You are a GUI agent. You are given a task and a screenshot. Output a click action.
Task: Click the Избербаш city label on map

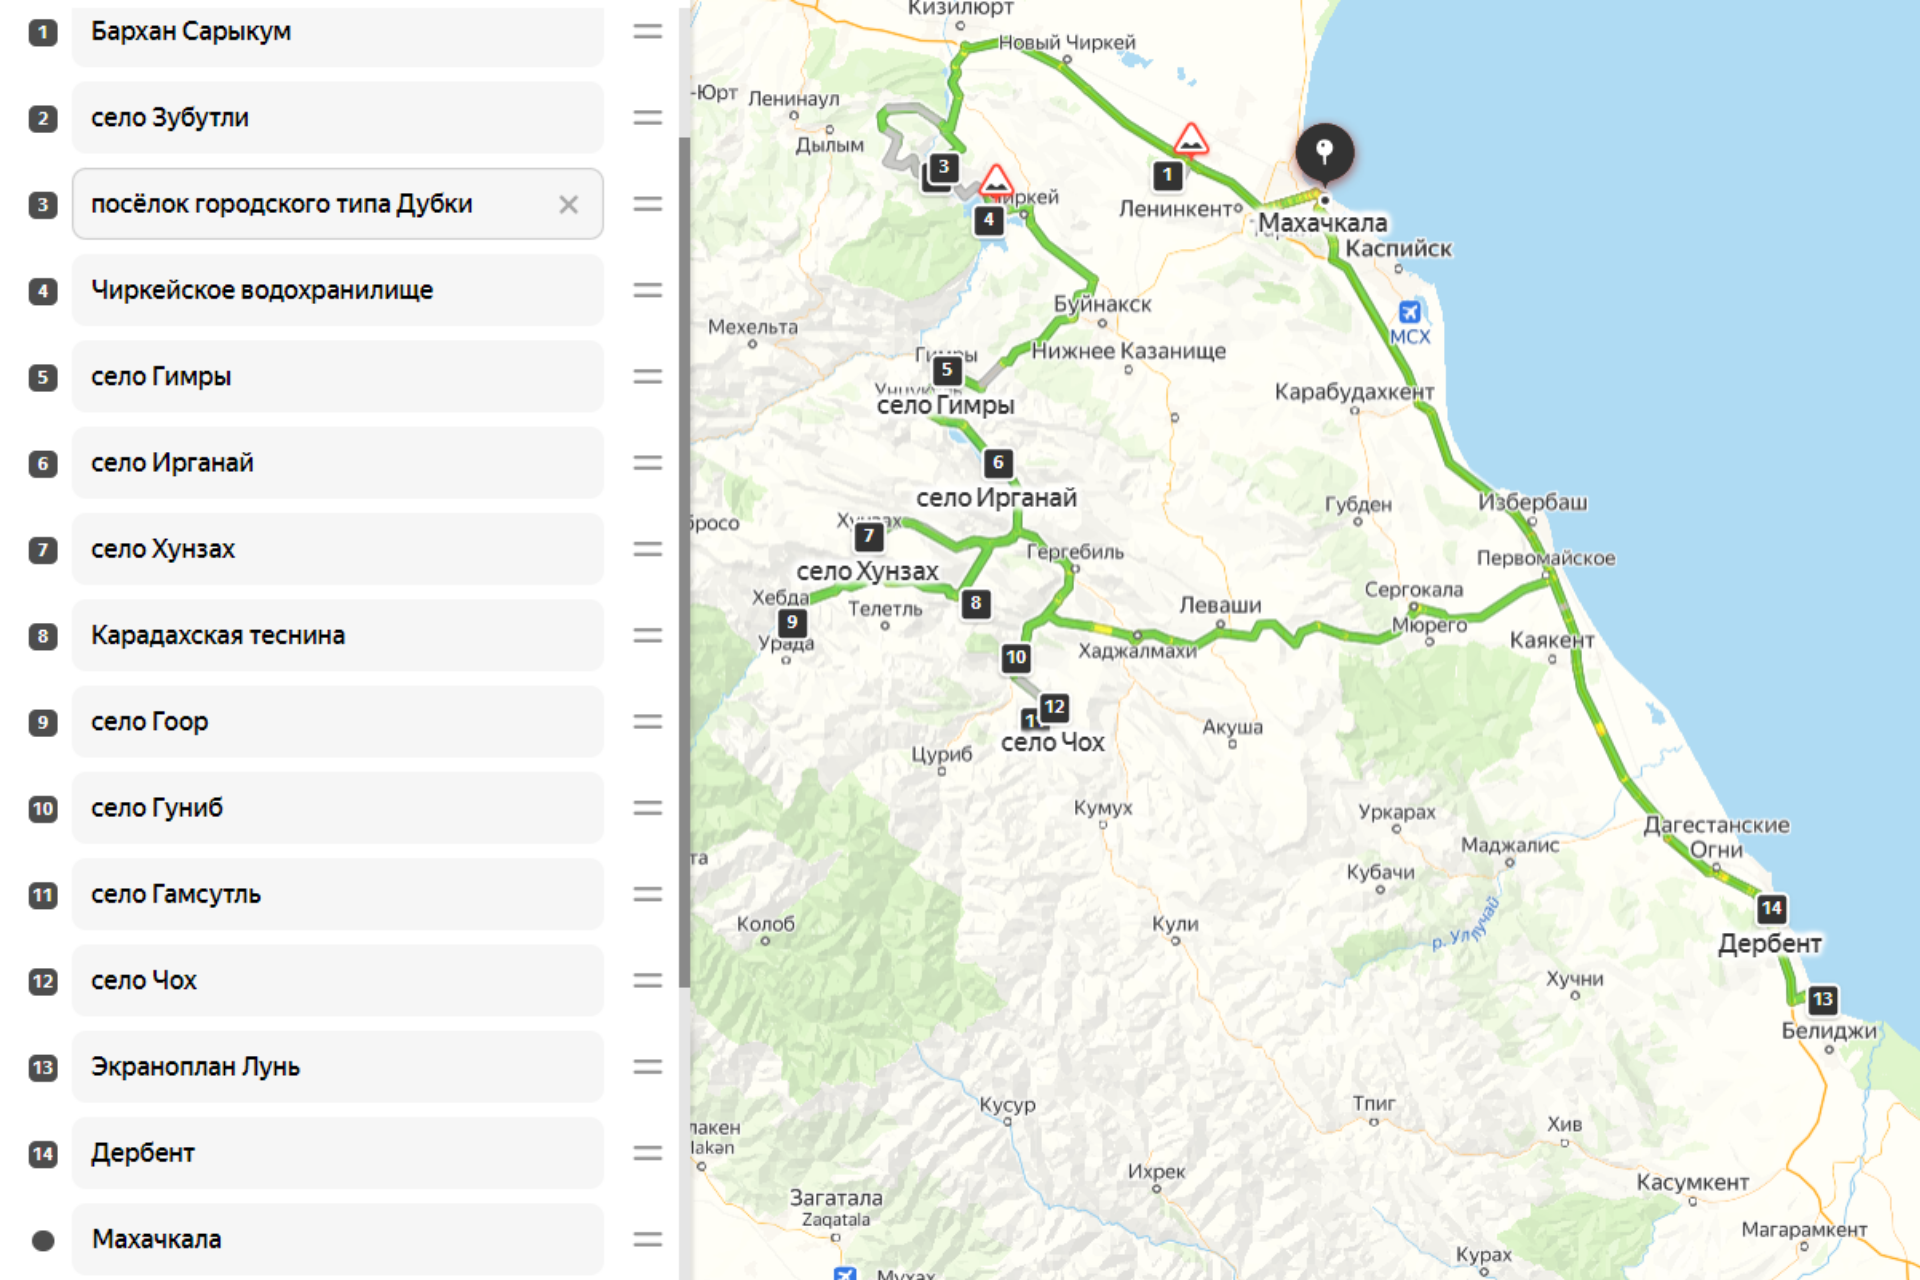pos(1532,502)
